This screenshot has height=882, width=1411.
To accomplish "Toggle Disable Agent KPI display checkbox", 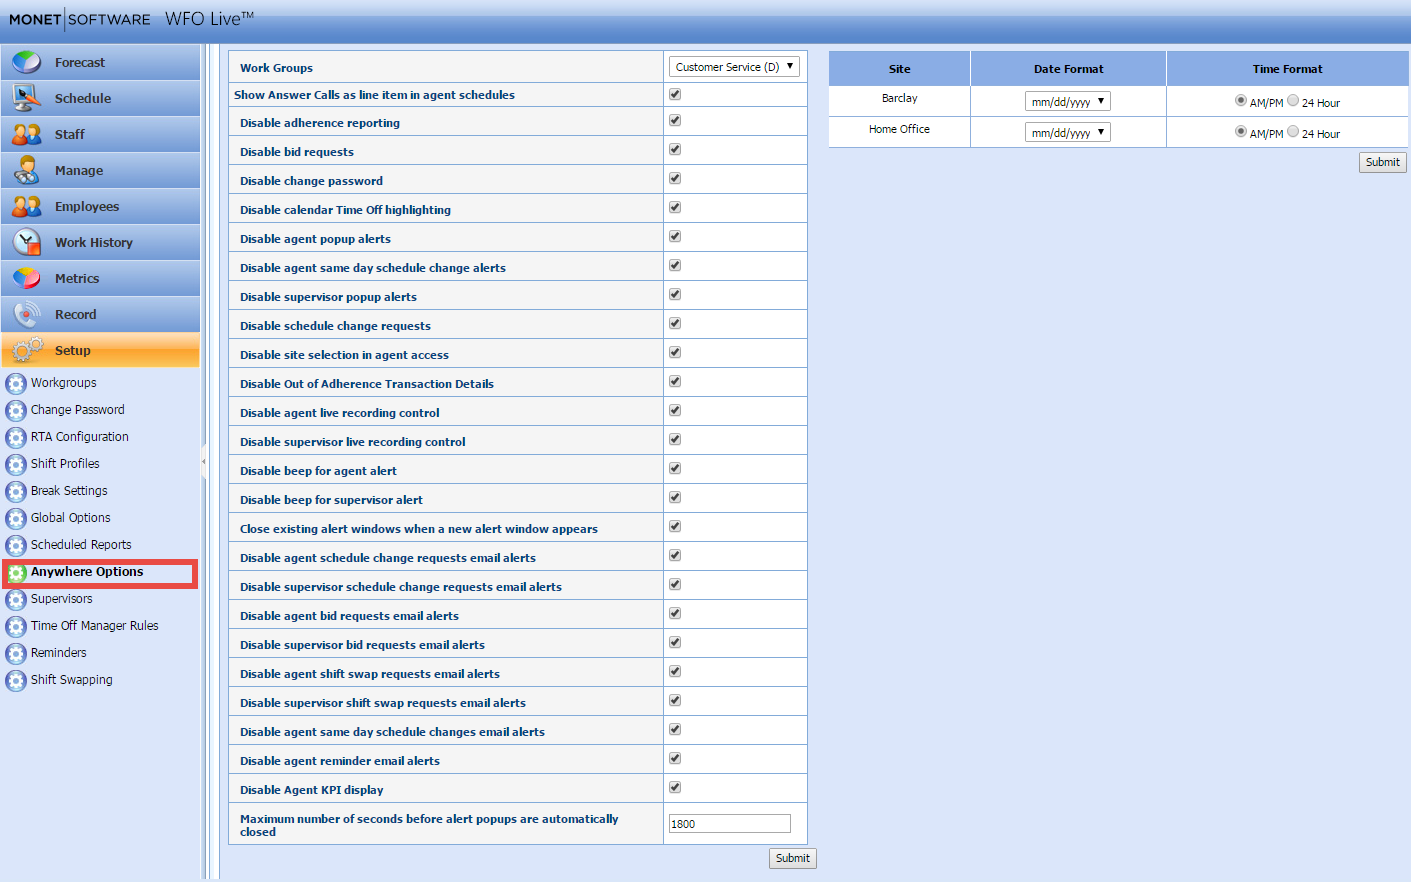I will point(675,788).
